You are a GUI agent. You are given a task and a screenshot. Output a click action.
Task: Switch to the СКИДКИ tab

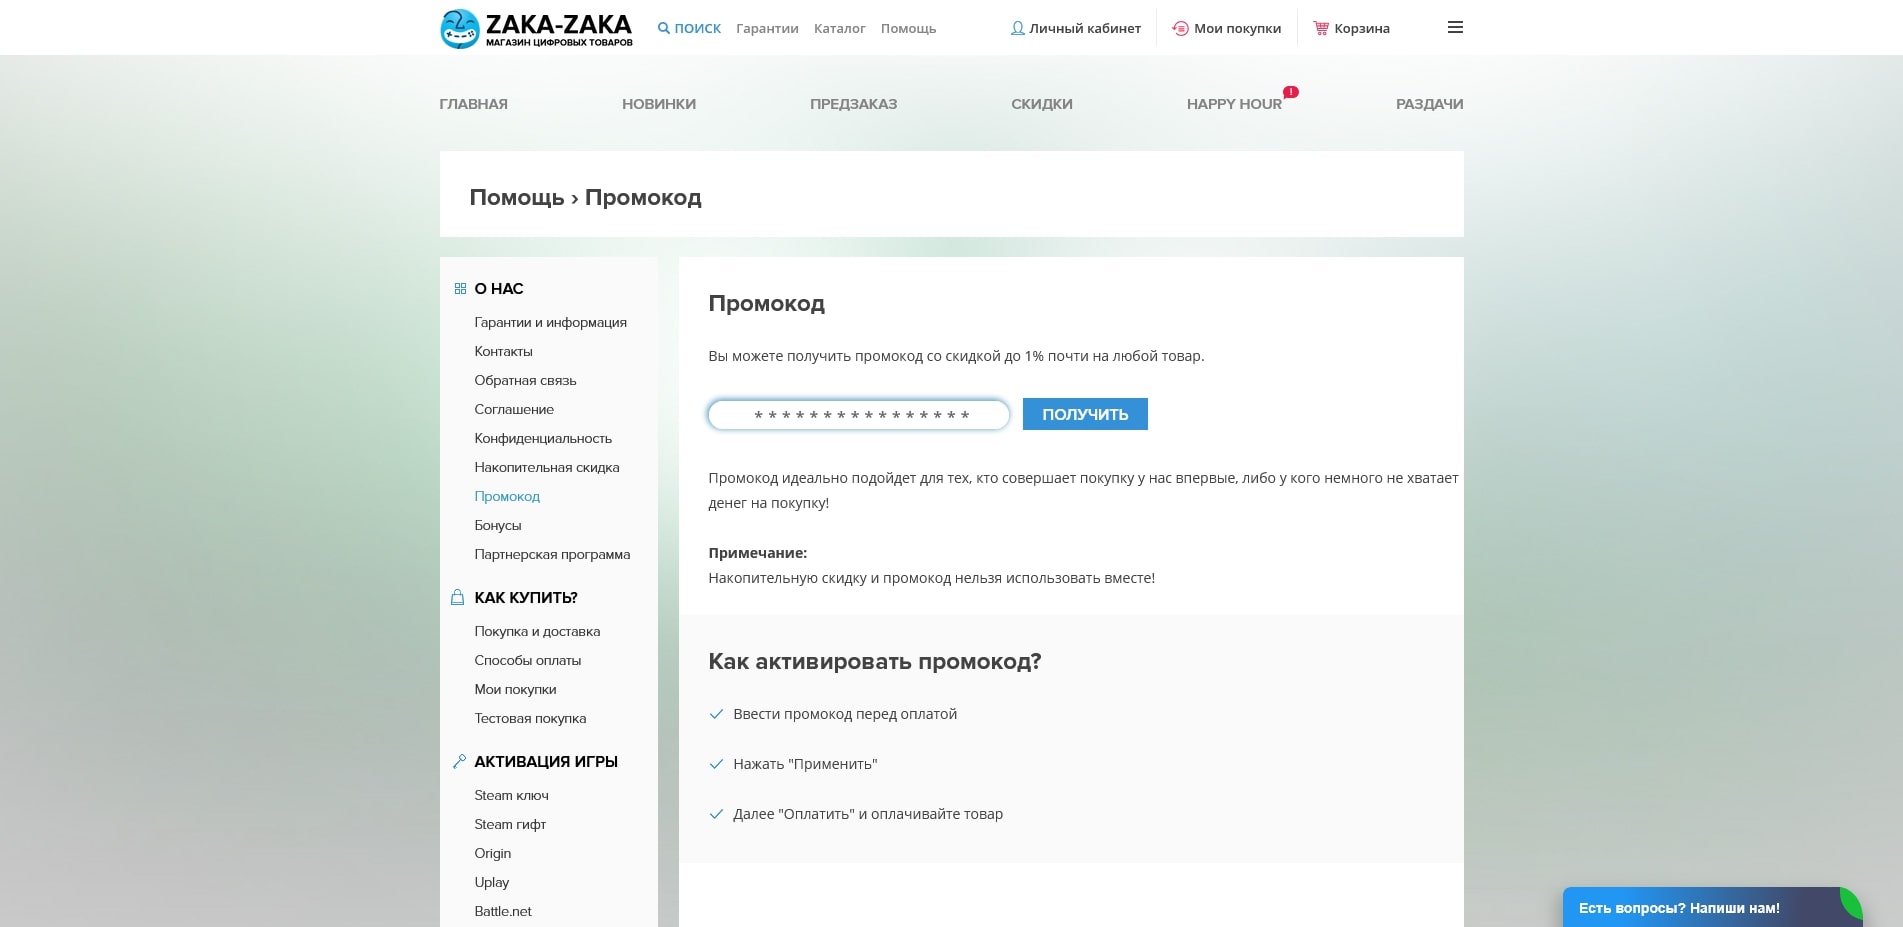(x=1041, y=104)
